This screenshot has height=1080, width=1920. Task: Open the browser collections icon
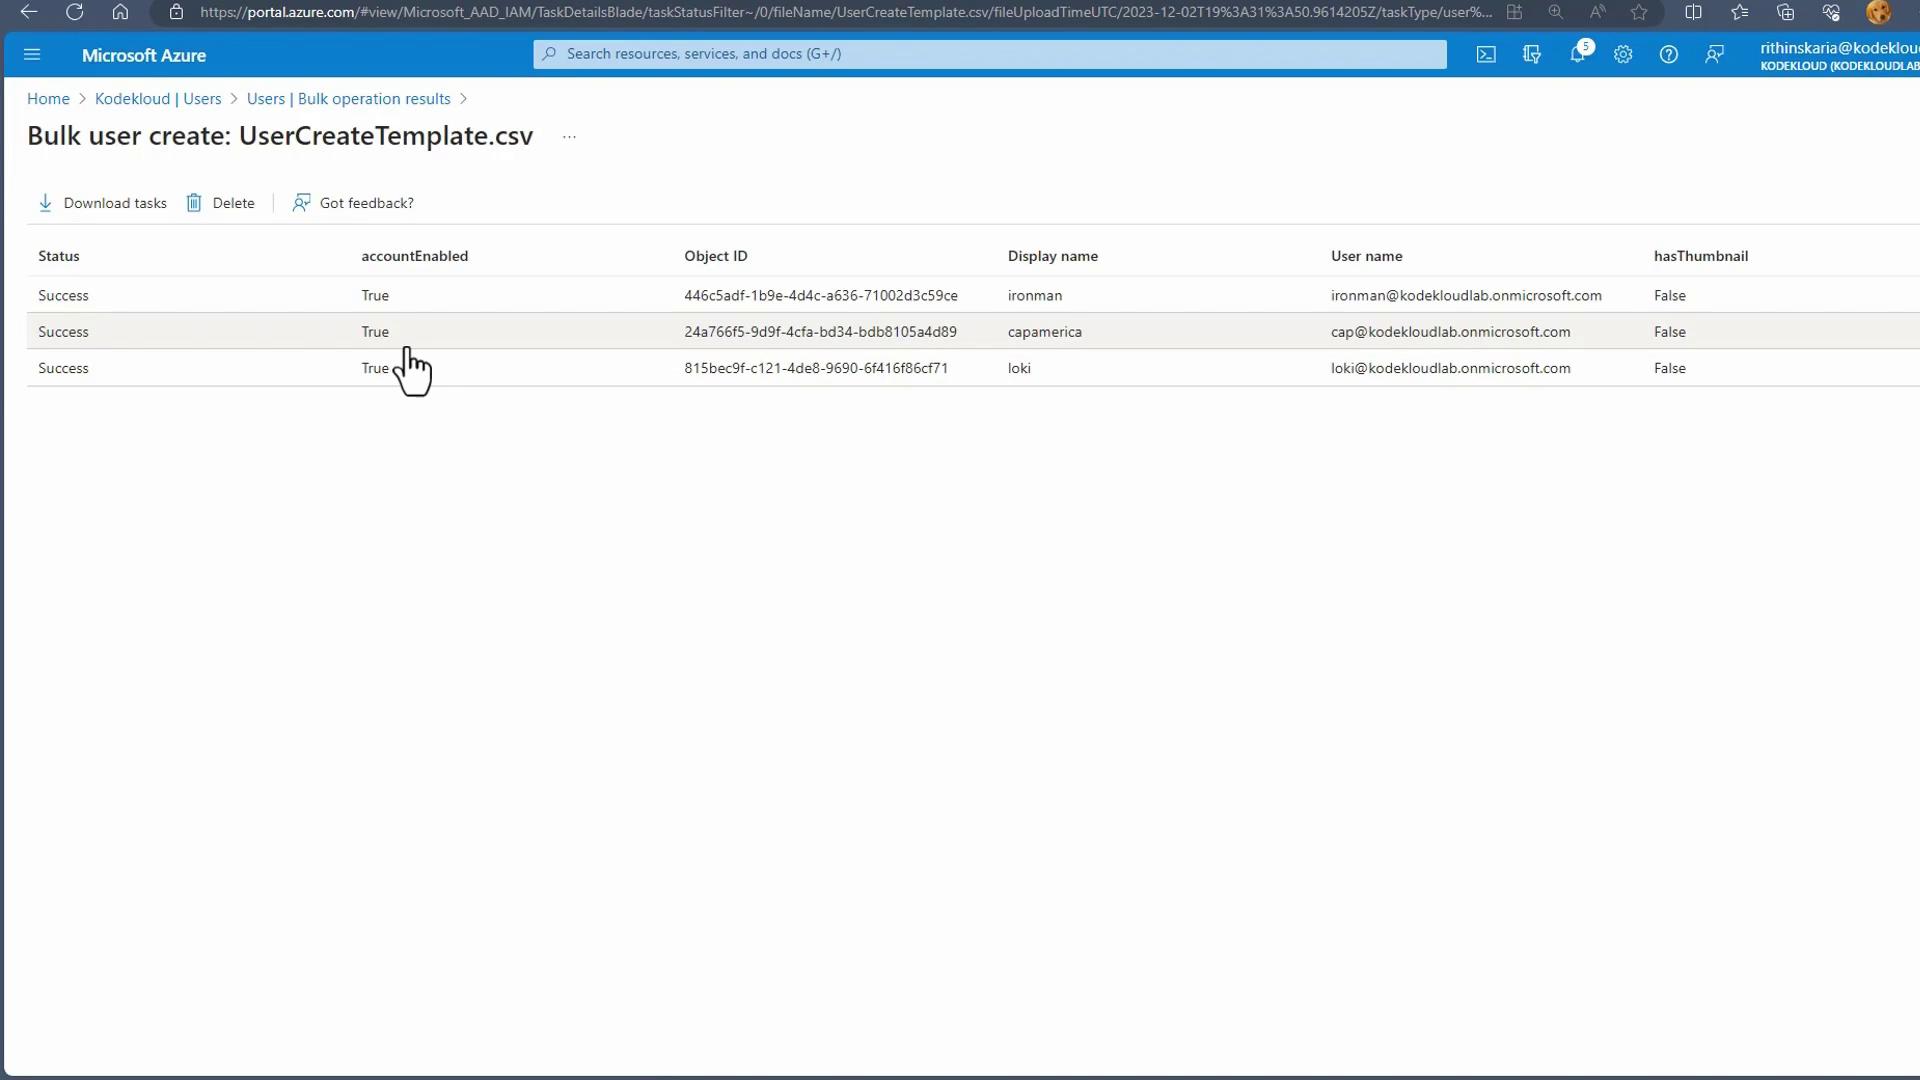(1785, 12)
